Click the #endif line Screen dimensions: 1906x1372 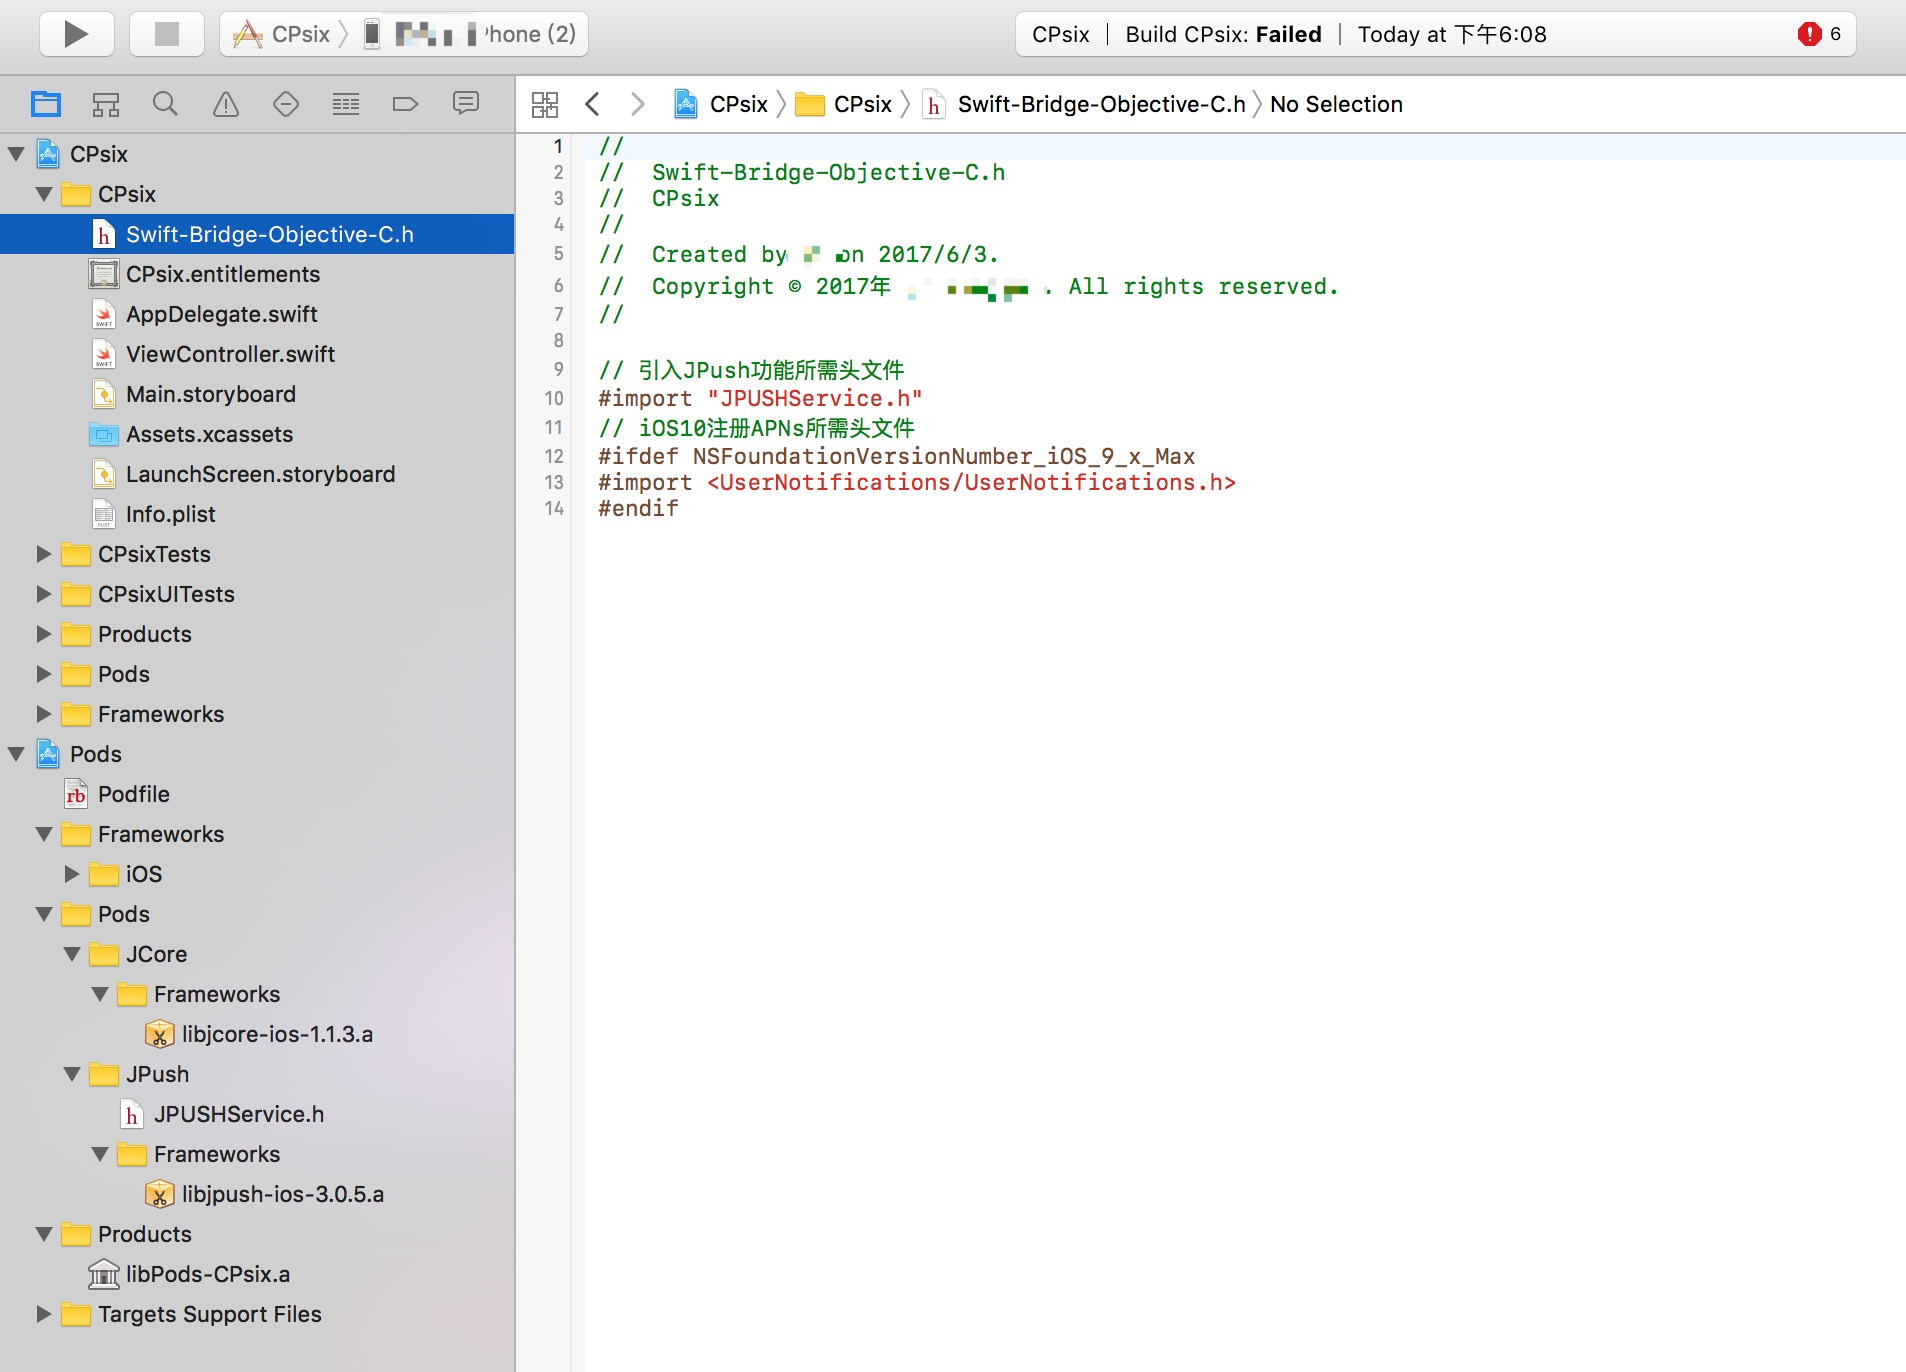[638, 508]
